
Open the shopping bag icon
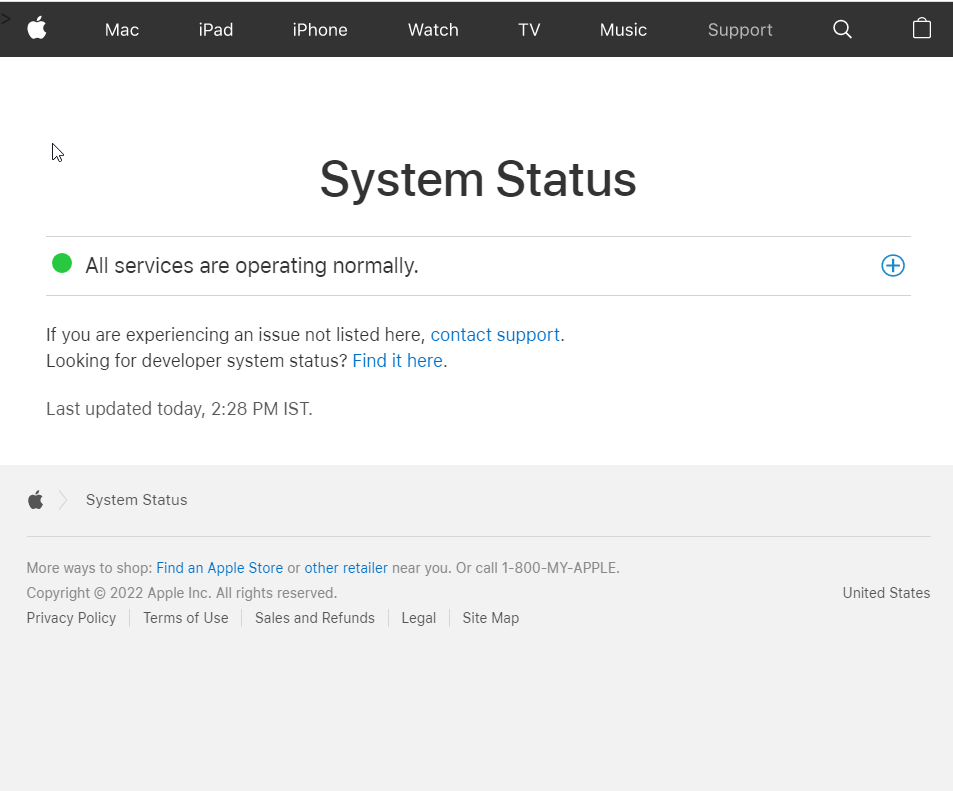[921, 29]
